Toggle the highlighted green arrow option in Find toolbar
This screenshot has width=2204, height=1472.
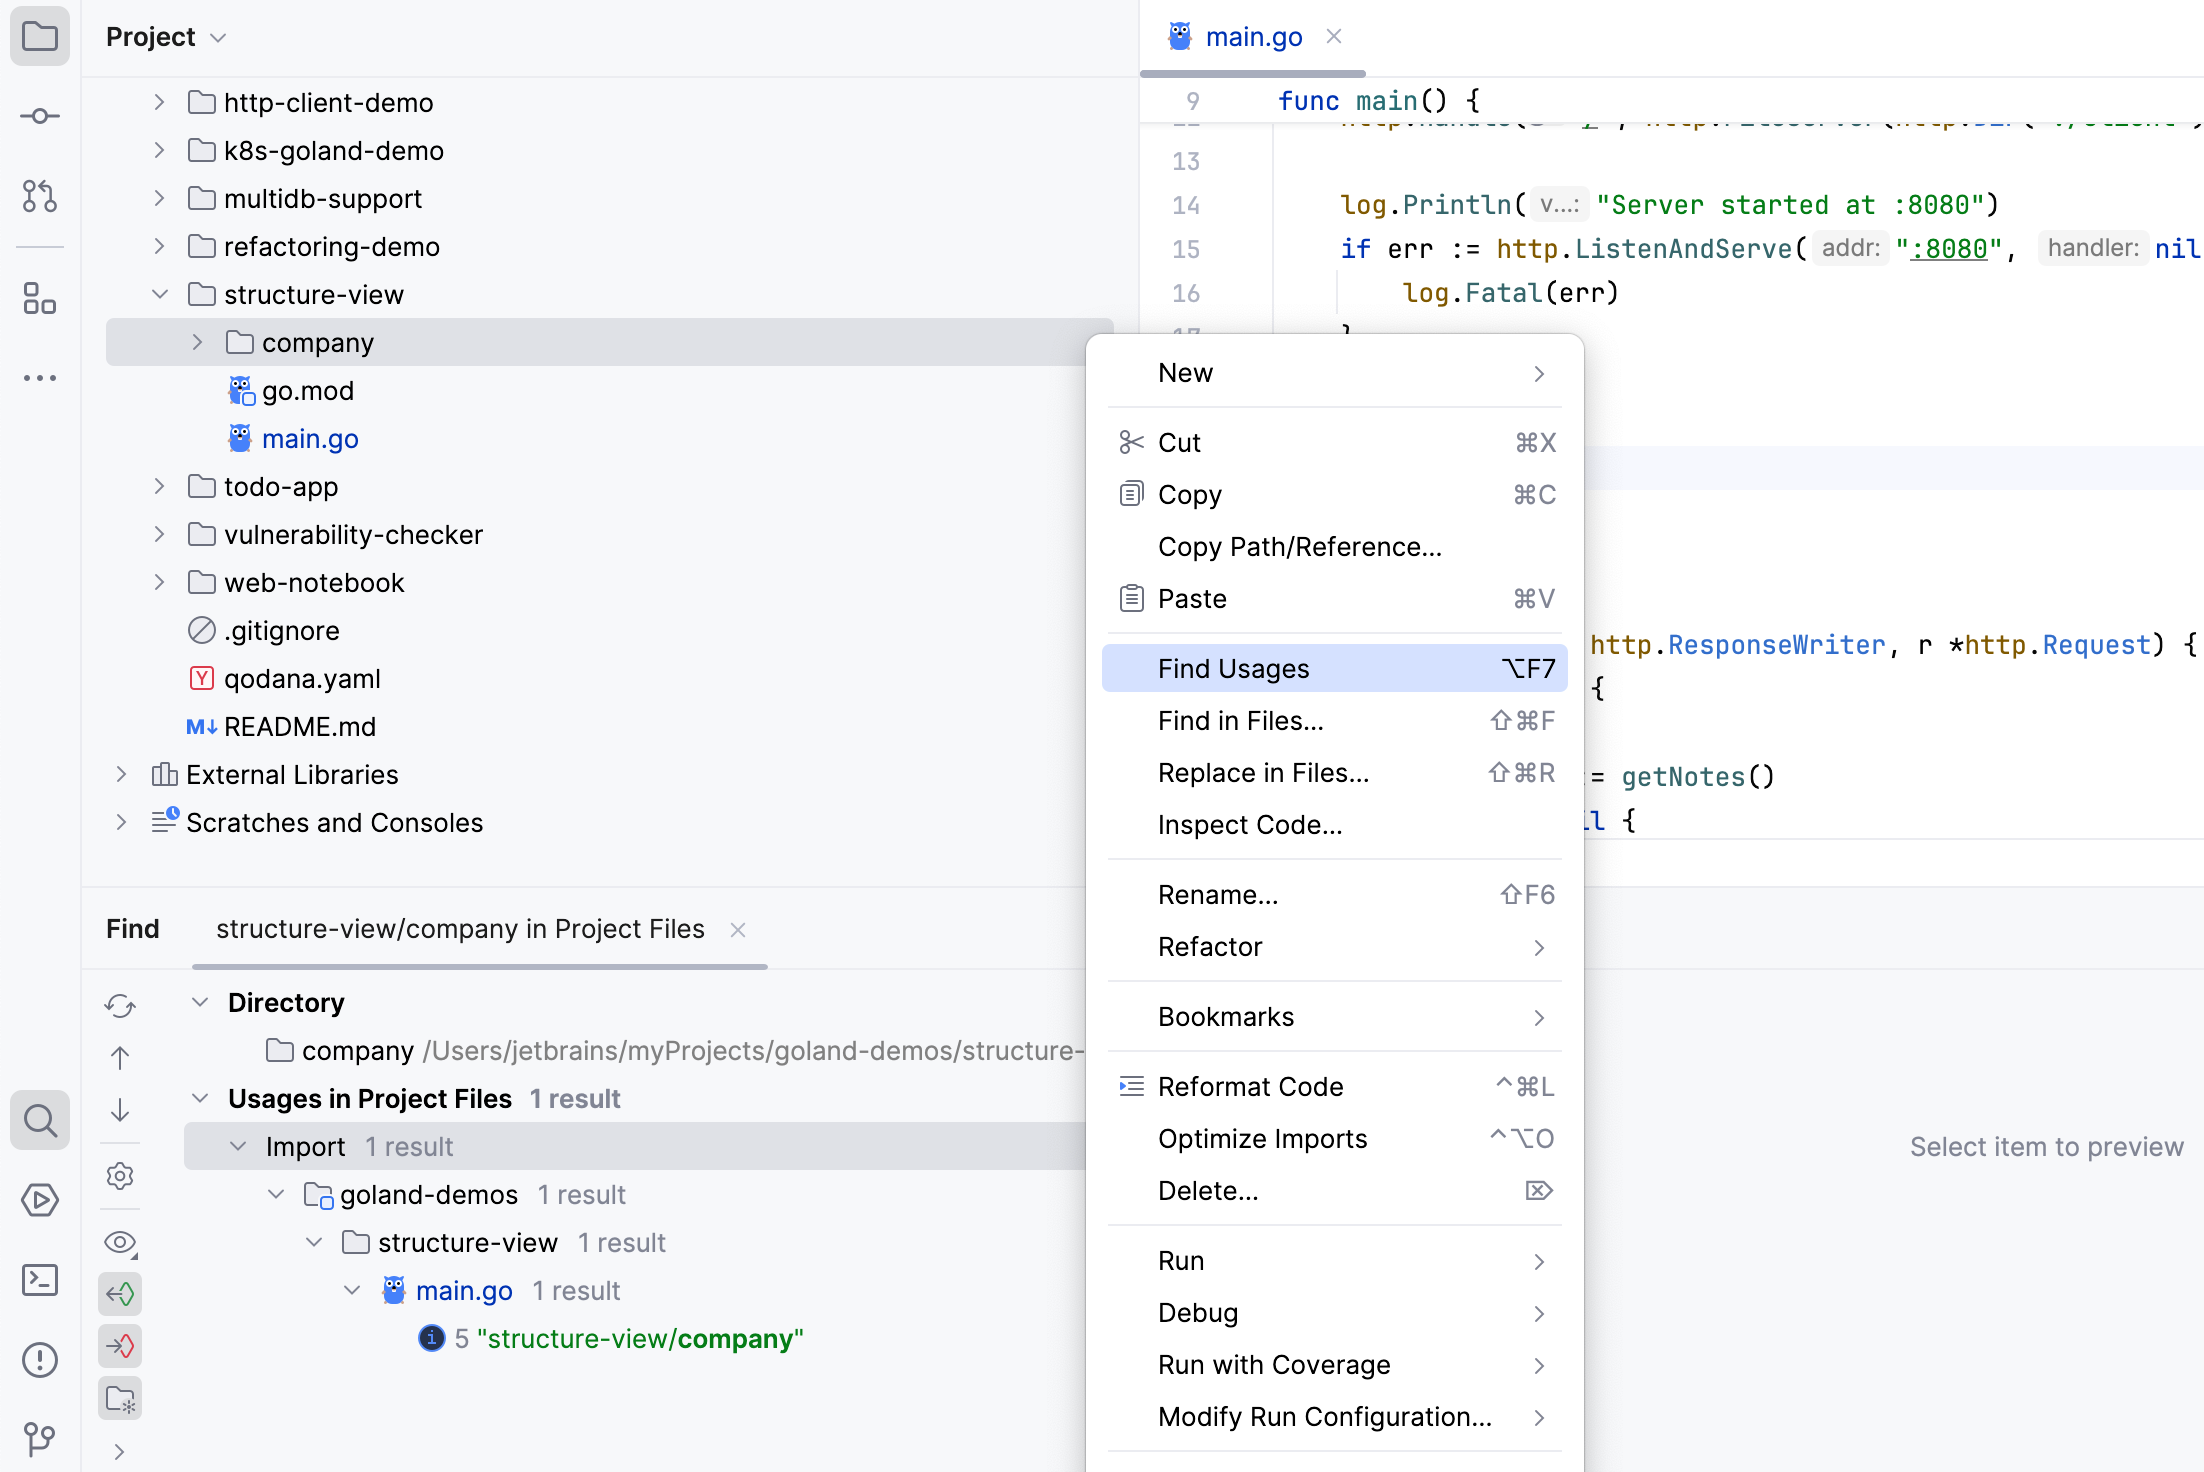tap(120, 1293)
